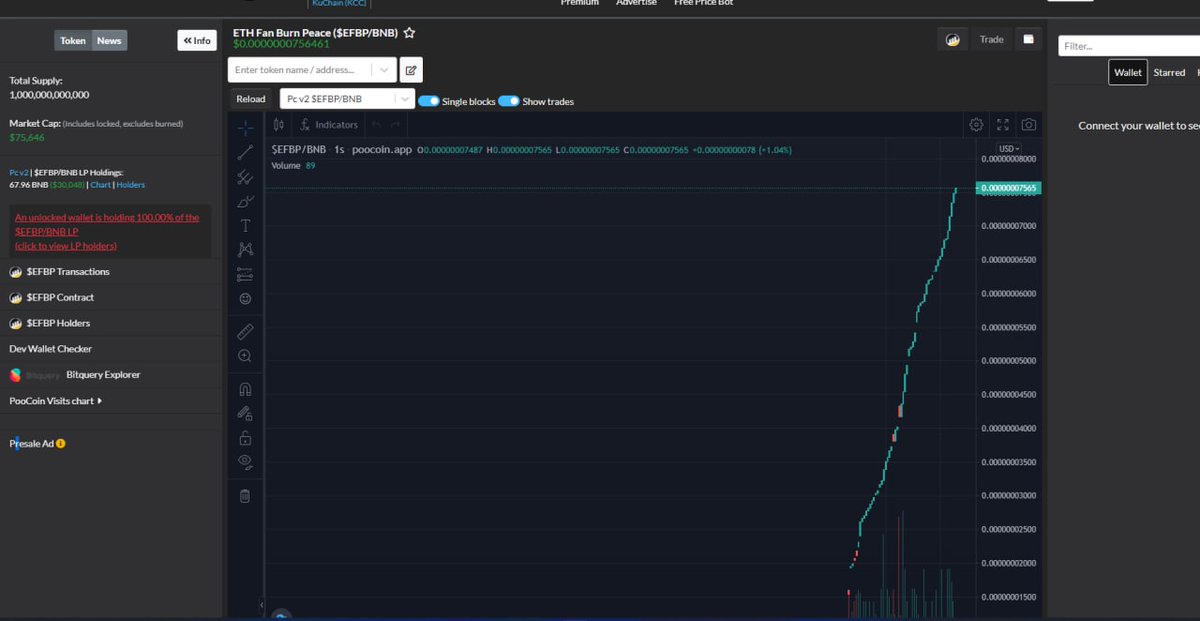Open the pitchfork and Gann tools
The width and height of the screenshot is (1200, 621).
[x=245, y=177]
